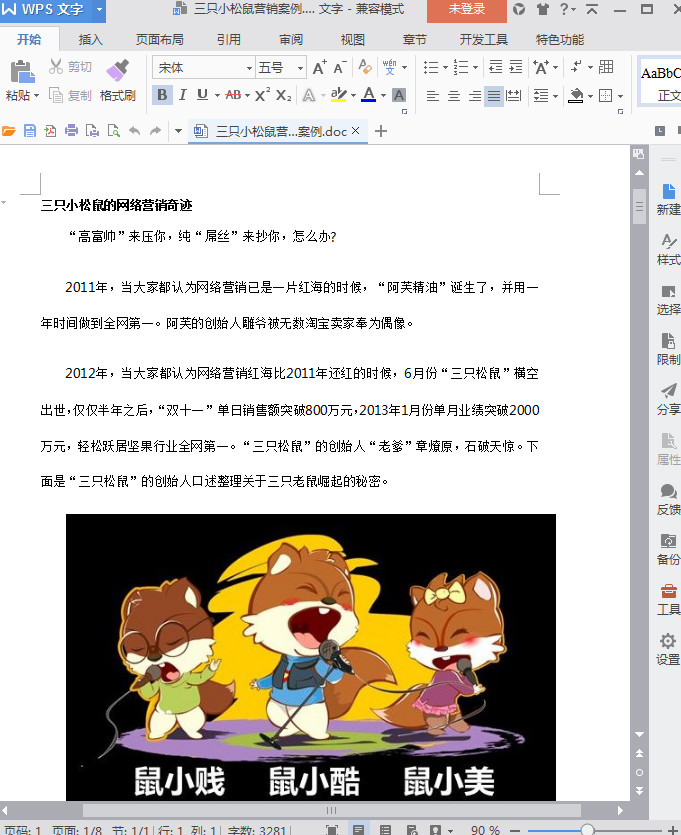Image resolution: width=681 pixels, height=835 pixels.
Task: Switch to 引用 ribbon tab
Action: (x=229, y=39)
